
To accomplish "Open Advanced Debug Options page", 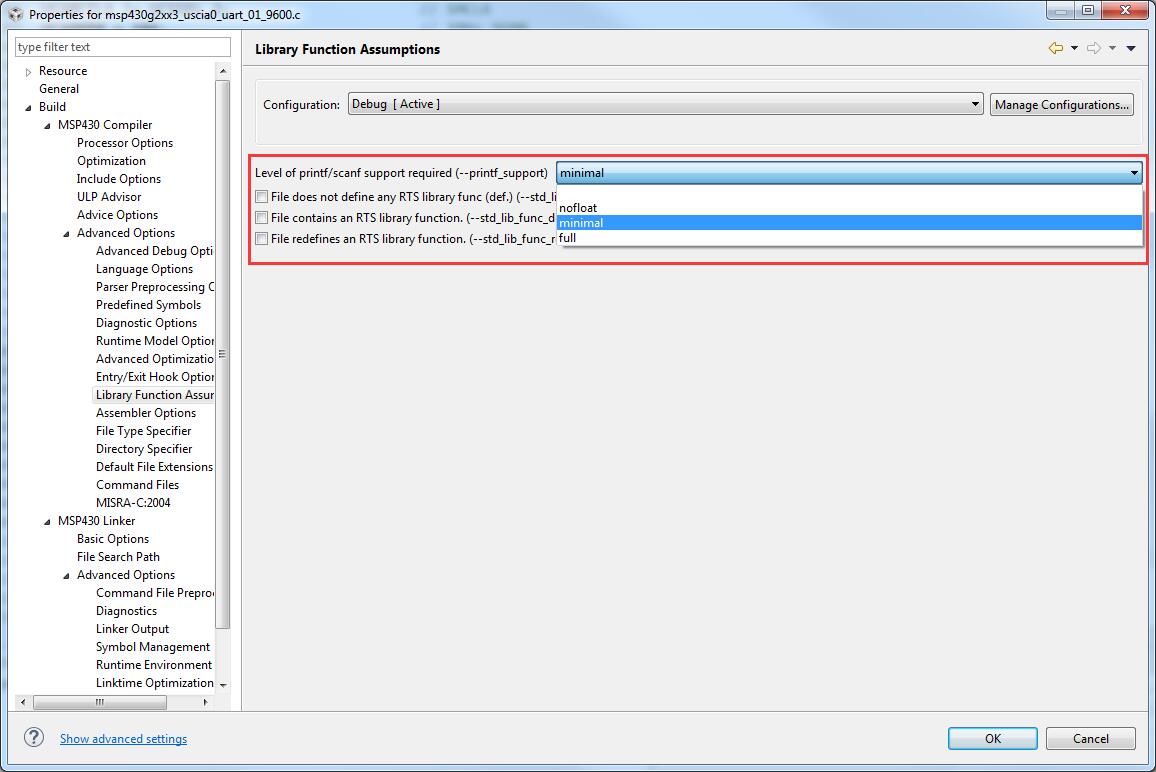I will point(154,251).
